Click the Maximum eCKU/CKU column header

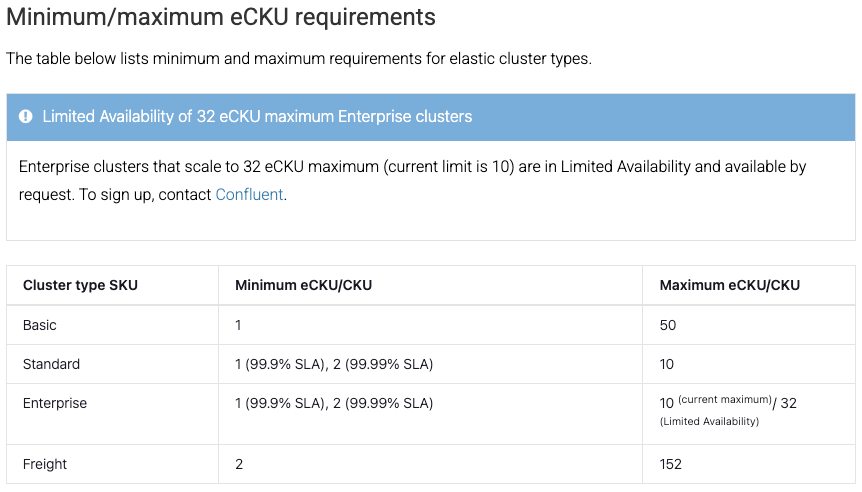coord(730,285)
